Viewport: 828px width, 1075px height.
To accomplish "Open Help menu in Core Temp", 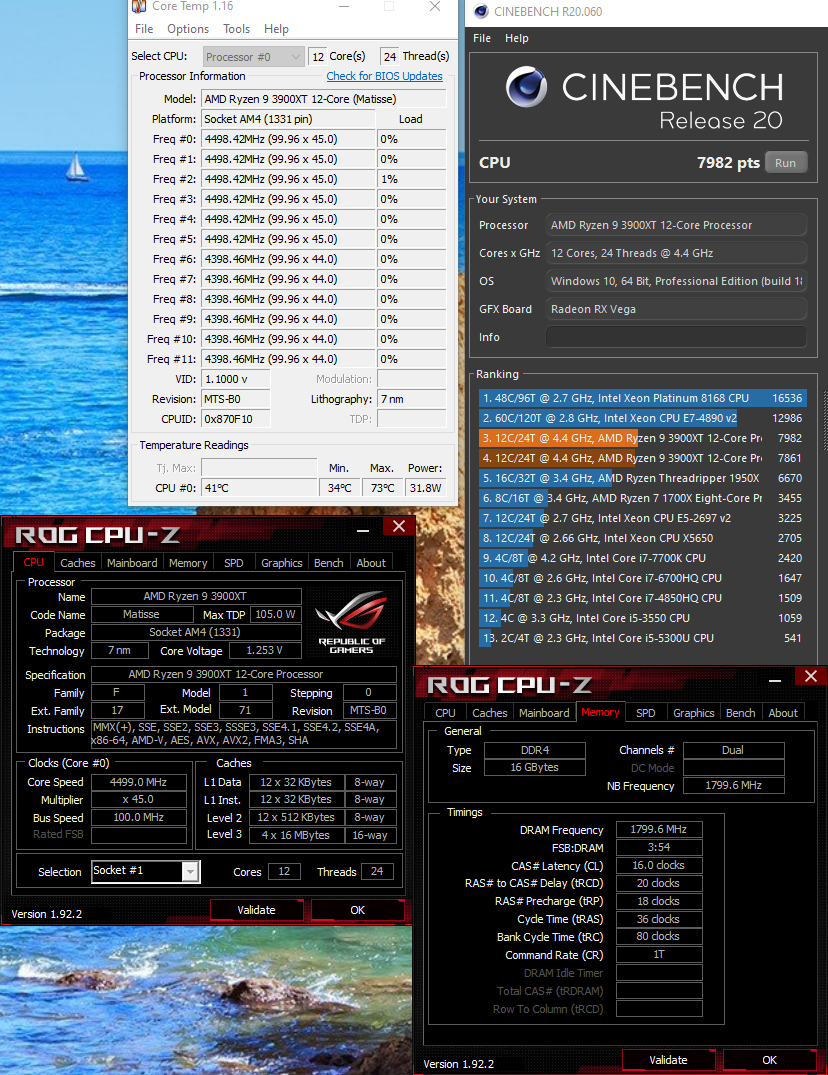I will click(x=276, y=29).
